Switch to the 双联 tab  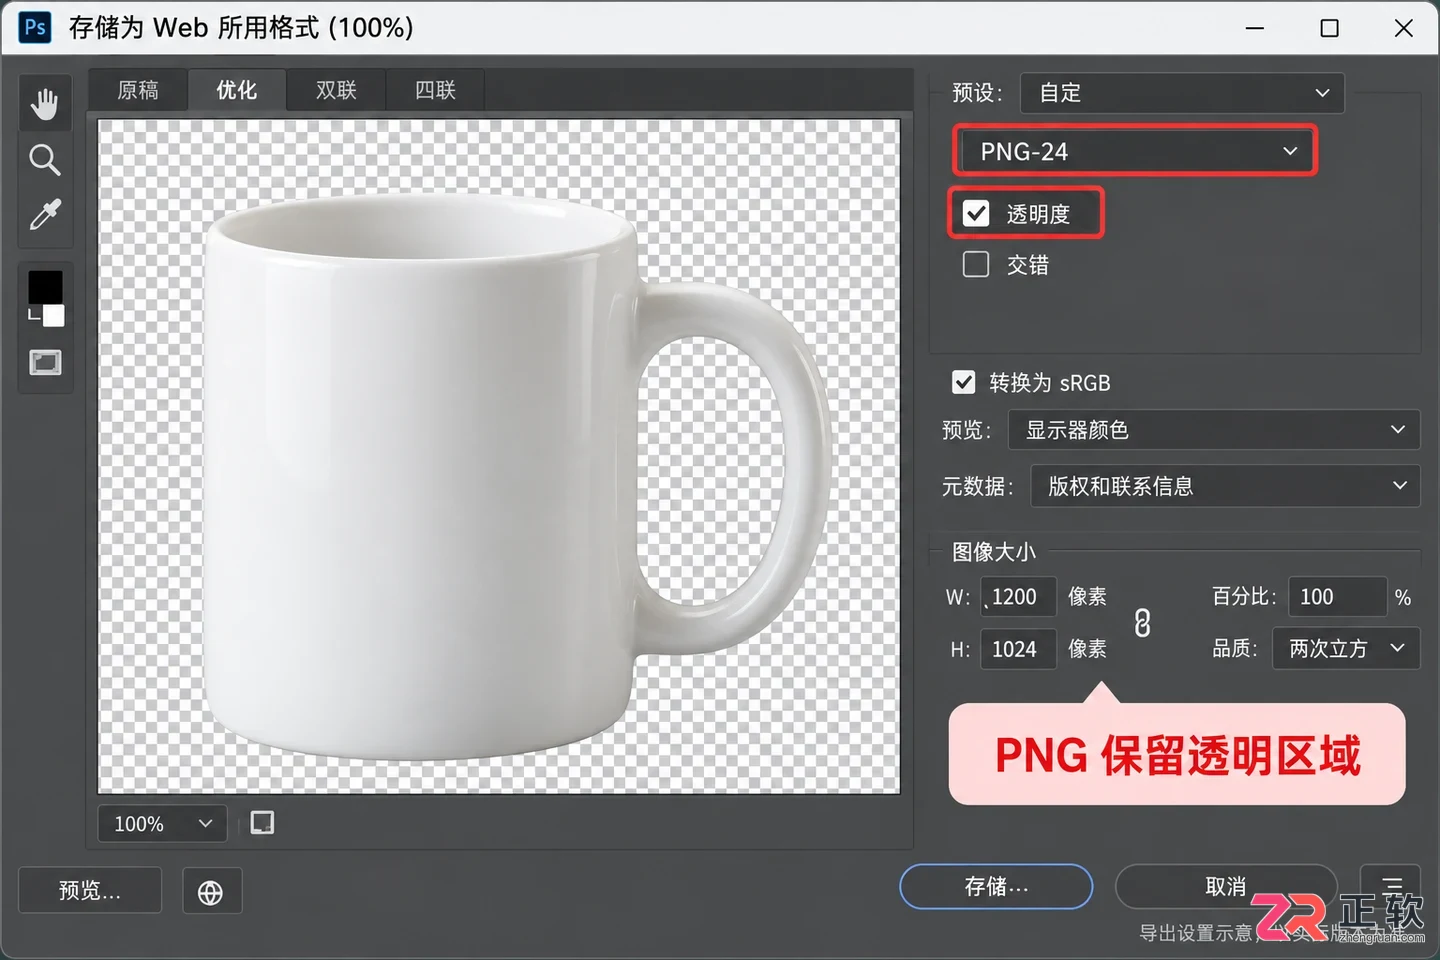[336, 90]
